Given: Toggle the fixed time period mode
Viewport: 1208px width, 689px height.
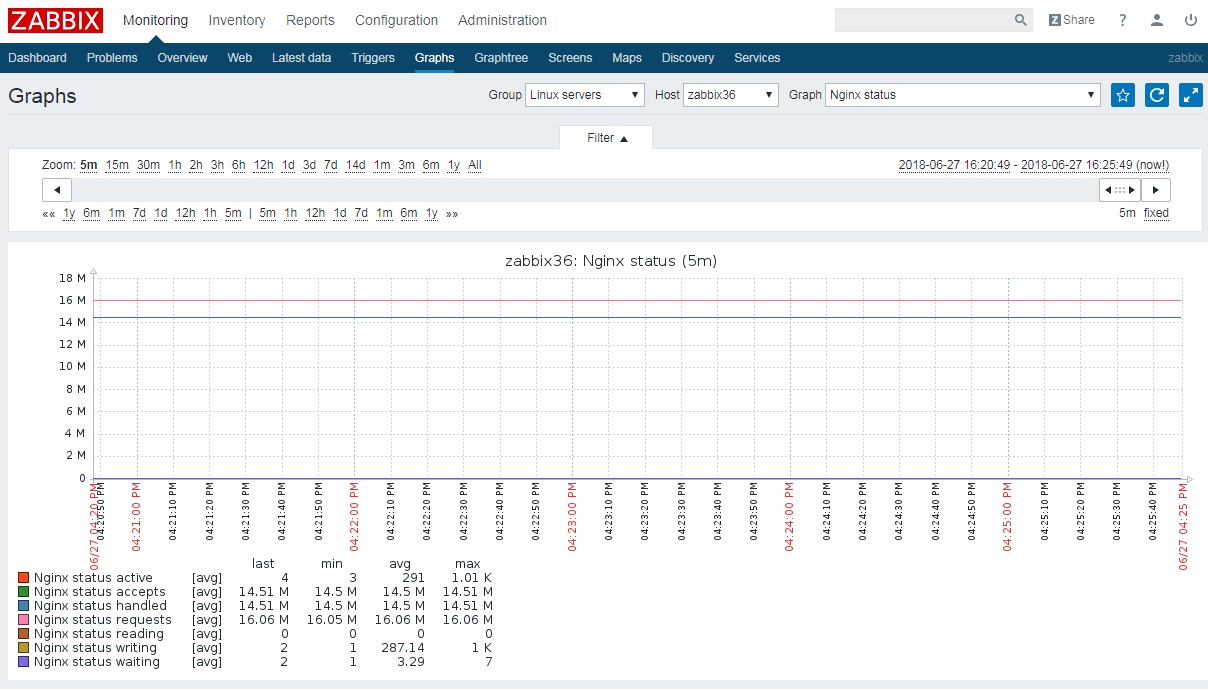Looking at the screenshot, I should click(1156, 213).
